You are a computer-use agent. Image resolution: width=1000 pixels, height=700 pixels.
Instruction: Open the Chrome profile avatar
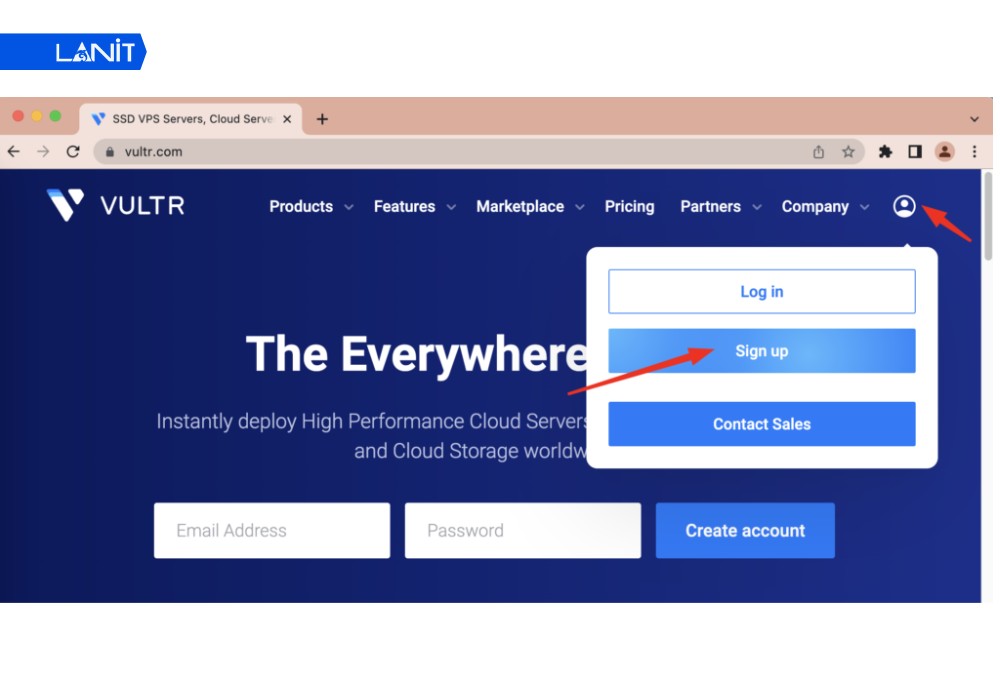click(944, 152)
